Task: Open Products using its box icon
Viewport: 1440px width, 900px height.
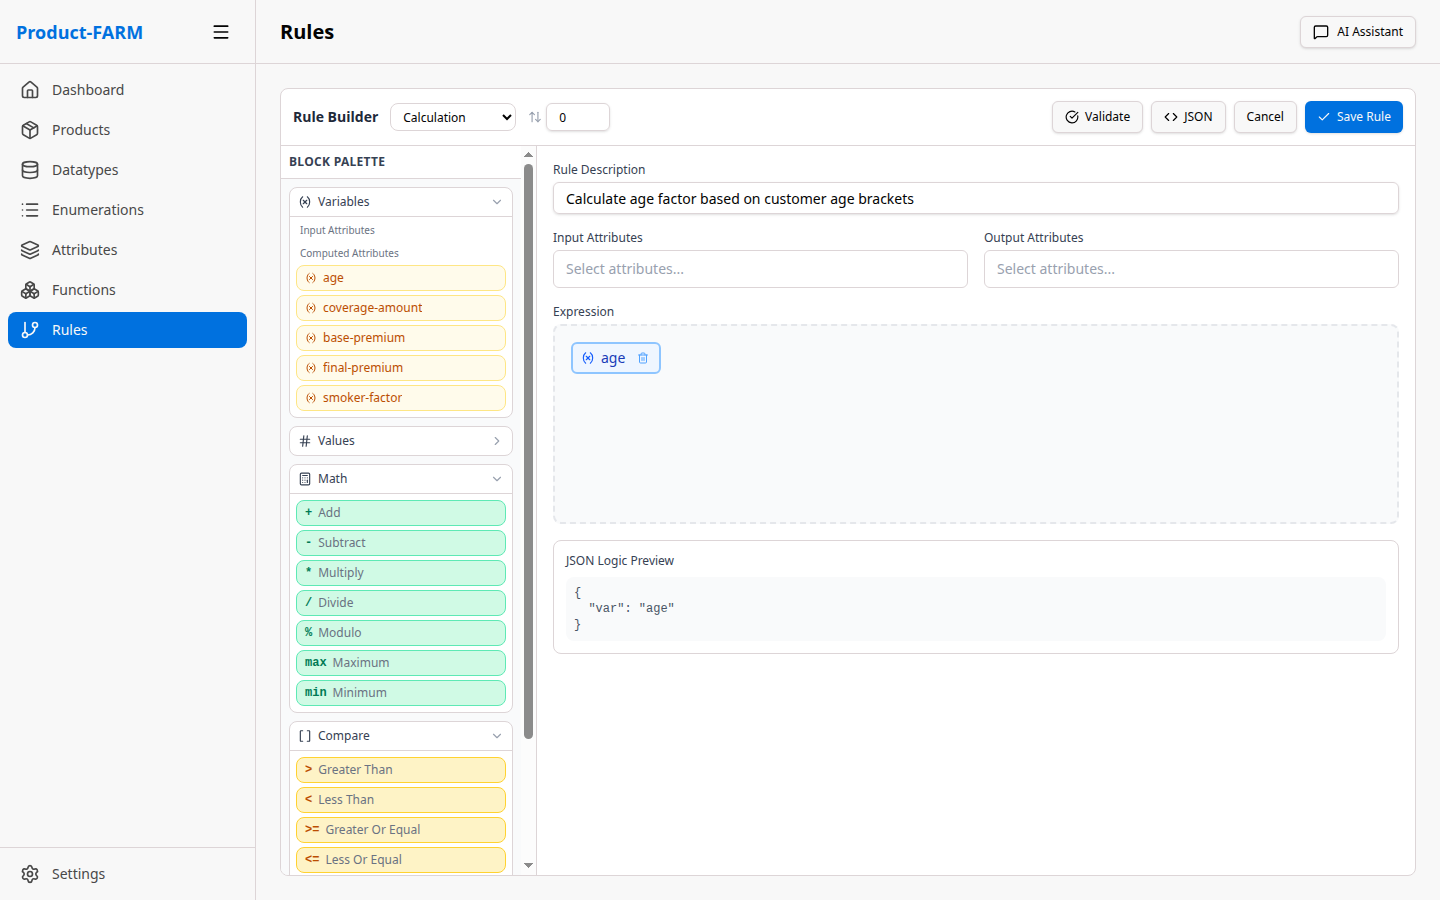Action: click(x=31, y=129)
